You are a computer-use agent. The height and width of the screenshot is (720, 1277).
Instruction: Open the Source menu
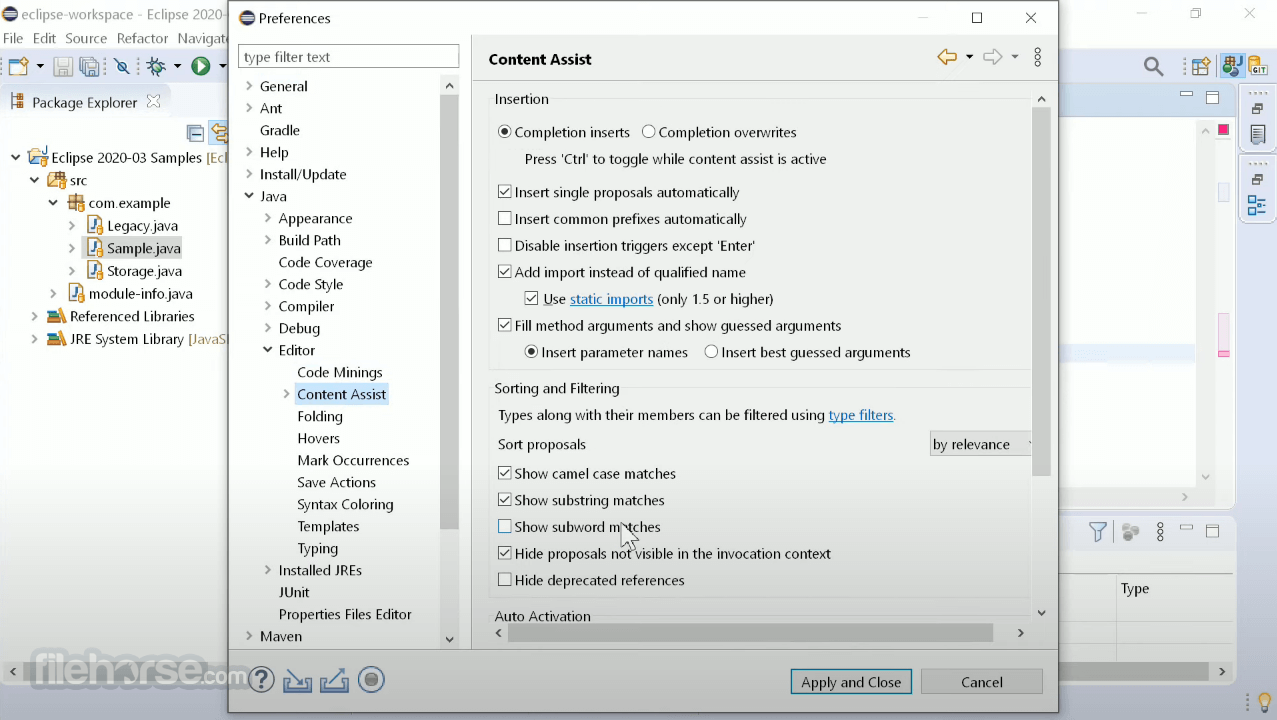pos(86,38)
